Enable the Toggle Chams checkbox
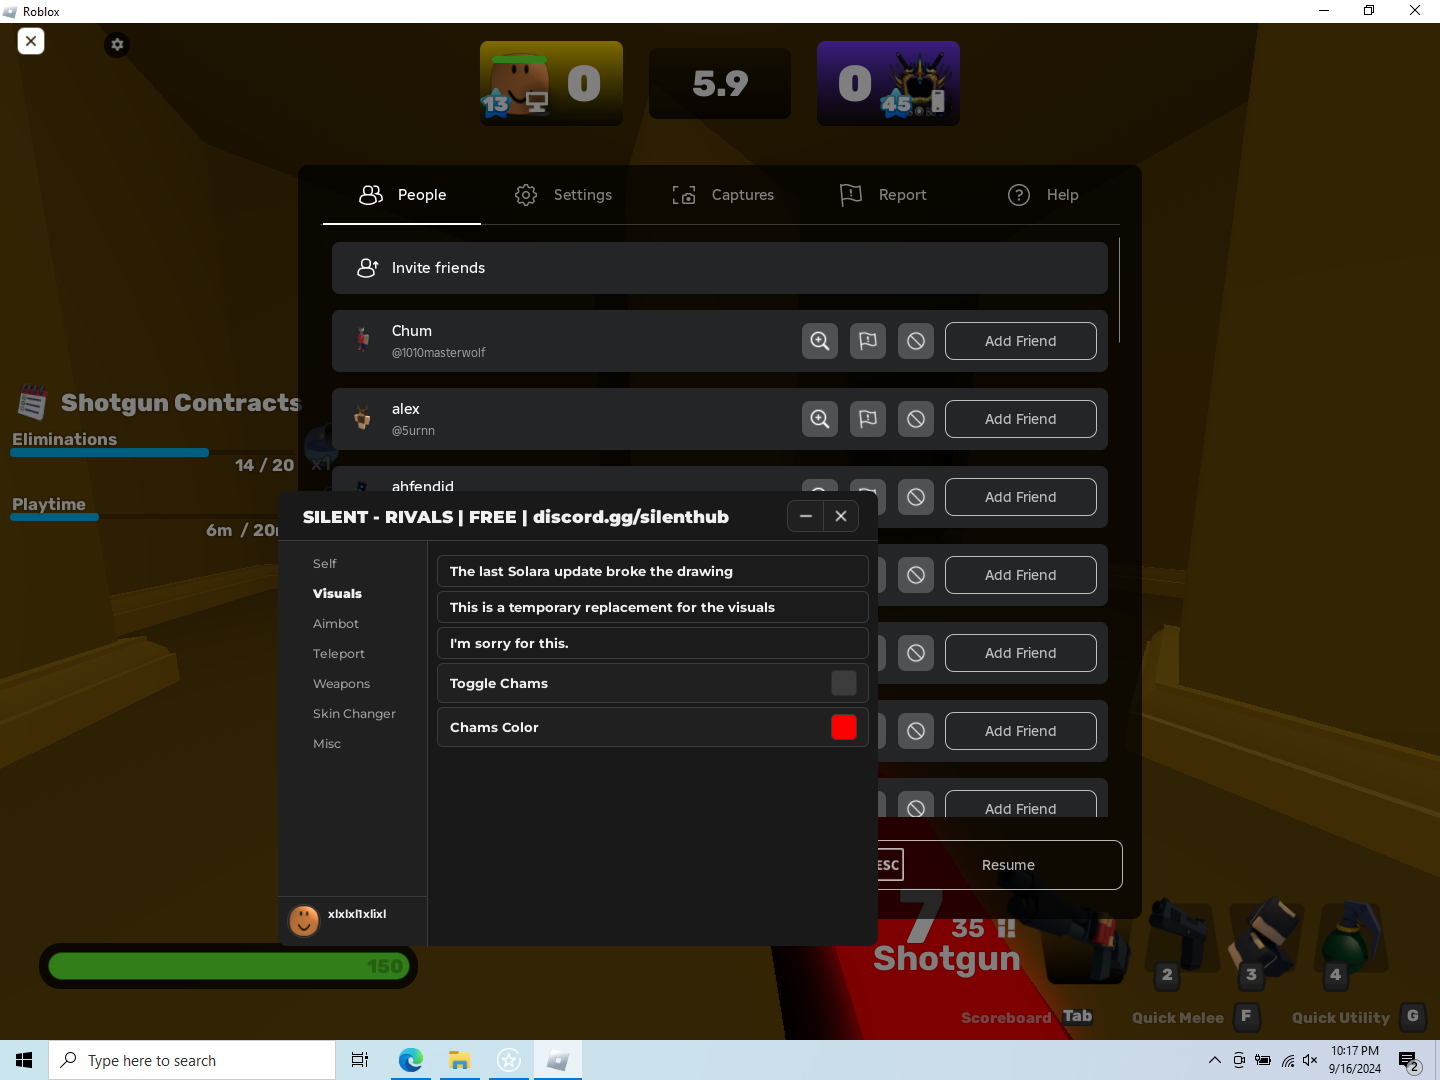The image size is (1440, 1080). point(844,683)
